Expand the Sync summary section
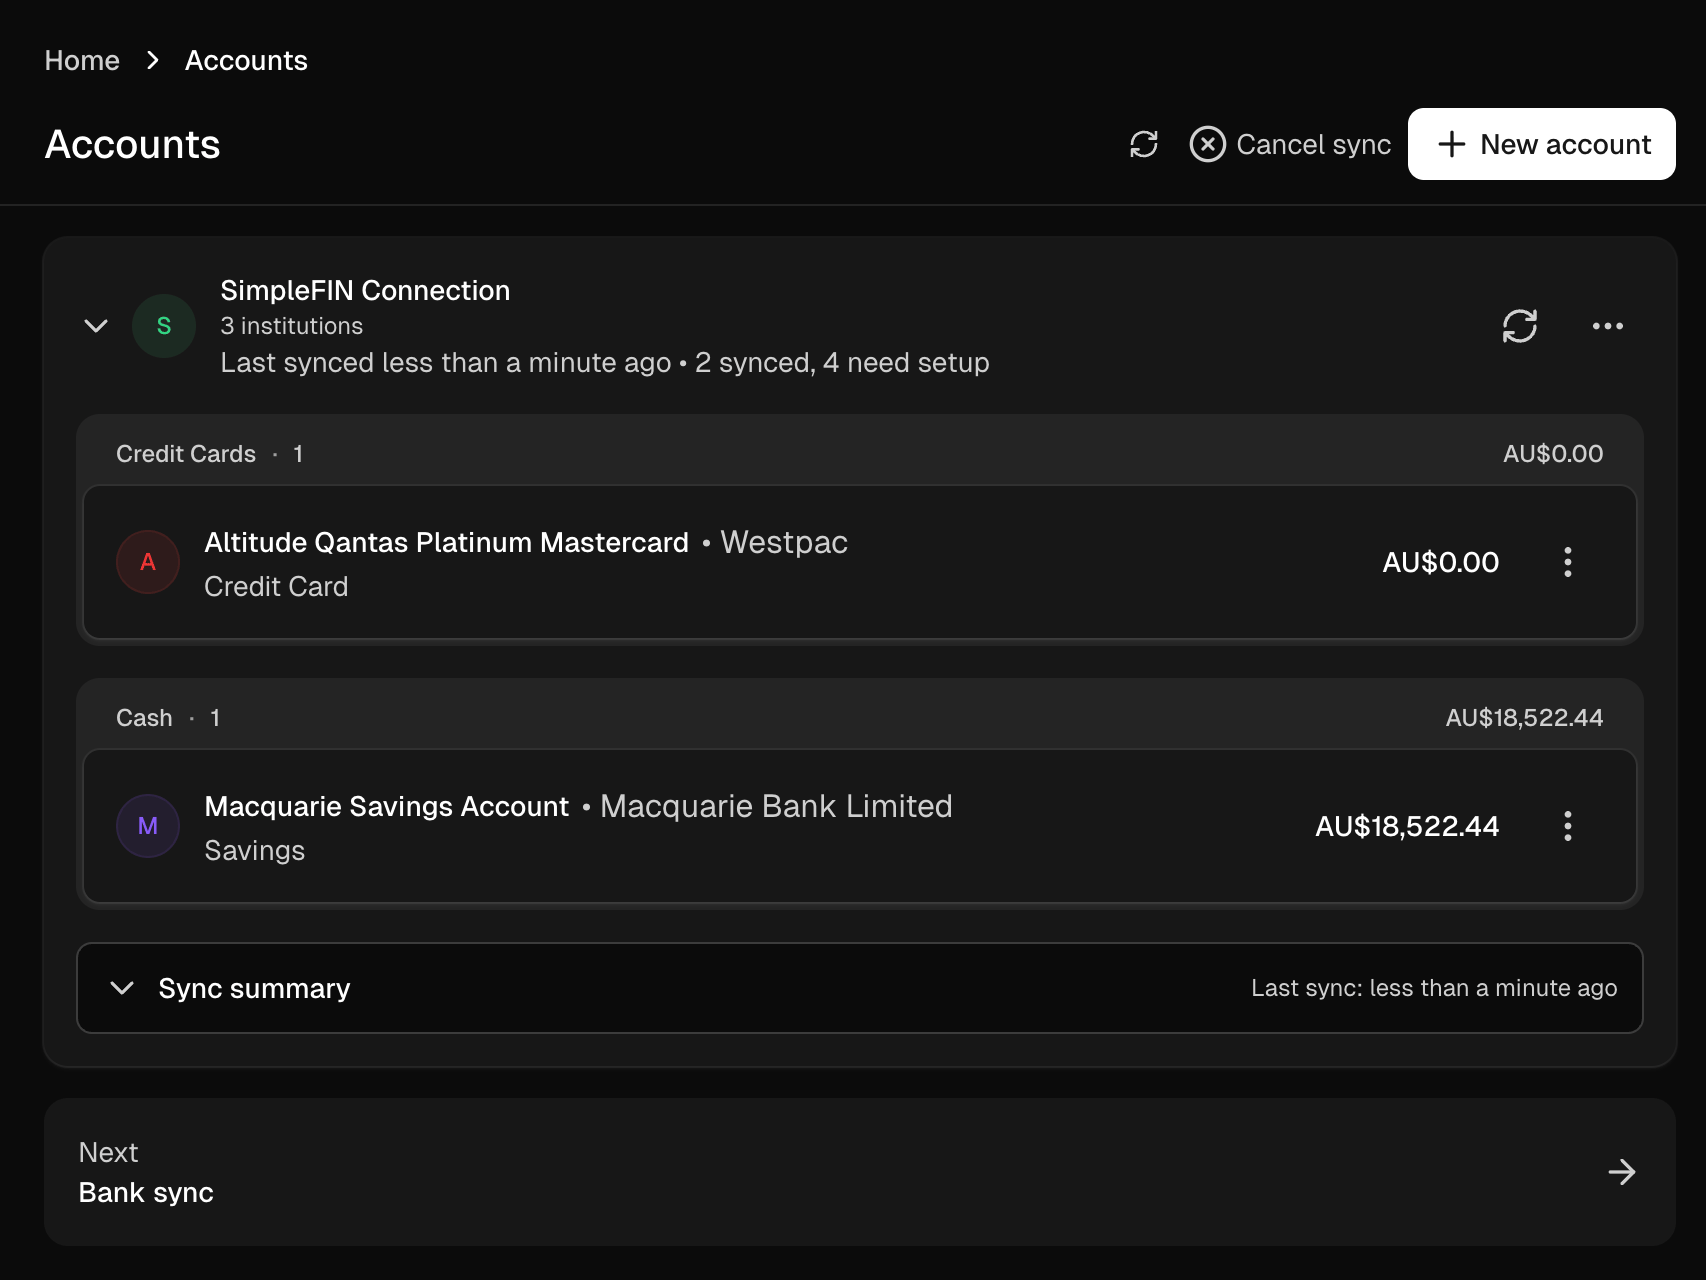Viewport: 1706px width, 1280px height. [860, 988]
